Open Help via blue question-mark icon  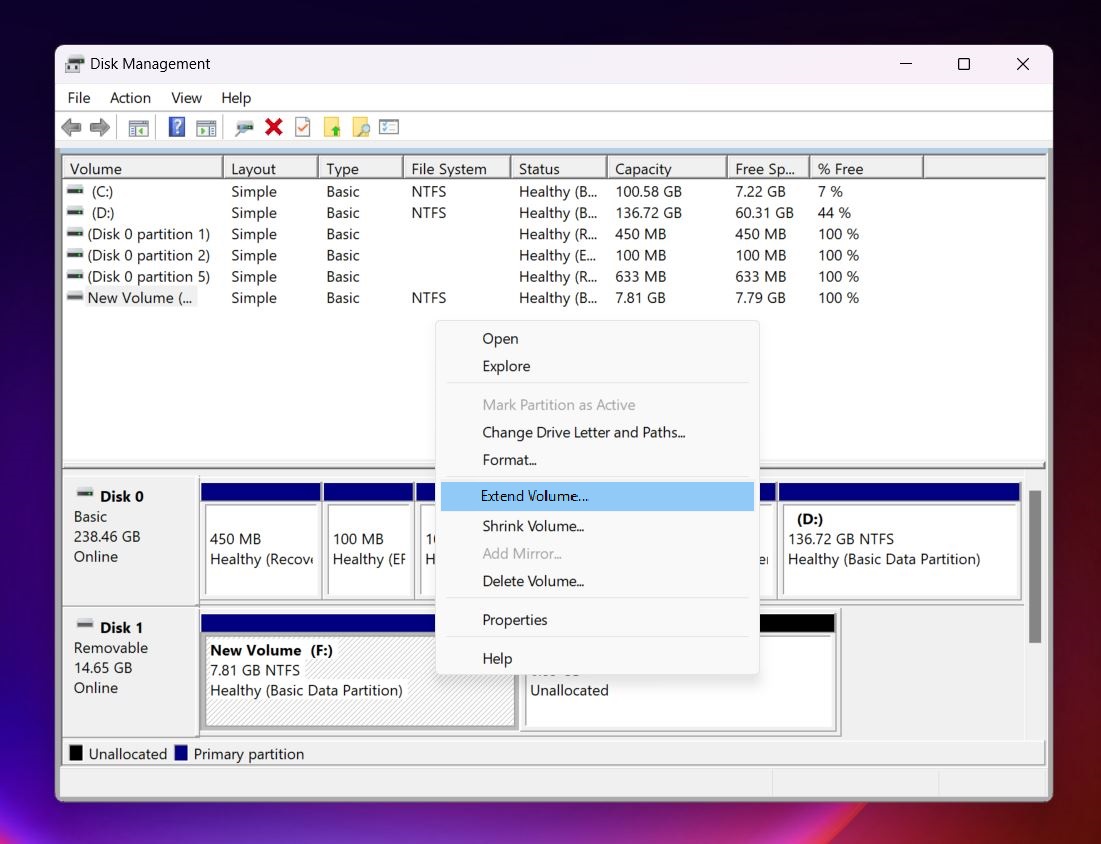pyautogui.click(x=176, y=127)
